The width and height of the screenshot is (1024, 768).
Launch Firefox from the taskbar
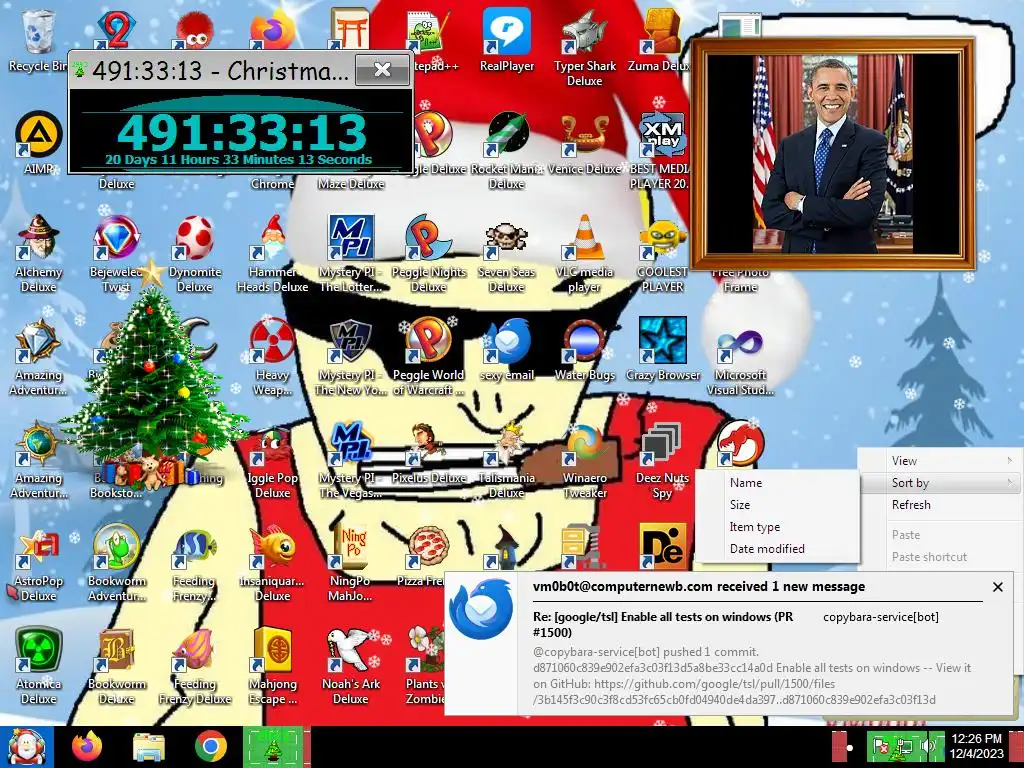pyautogui.click(x=87, y=747)
